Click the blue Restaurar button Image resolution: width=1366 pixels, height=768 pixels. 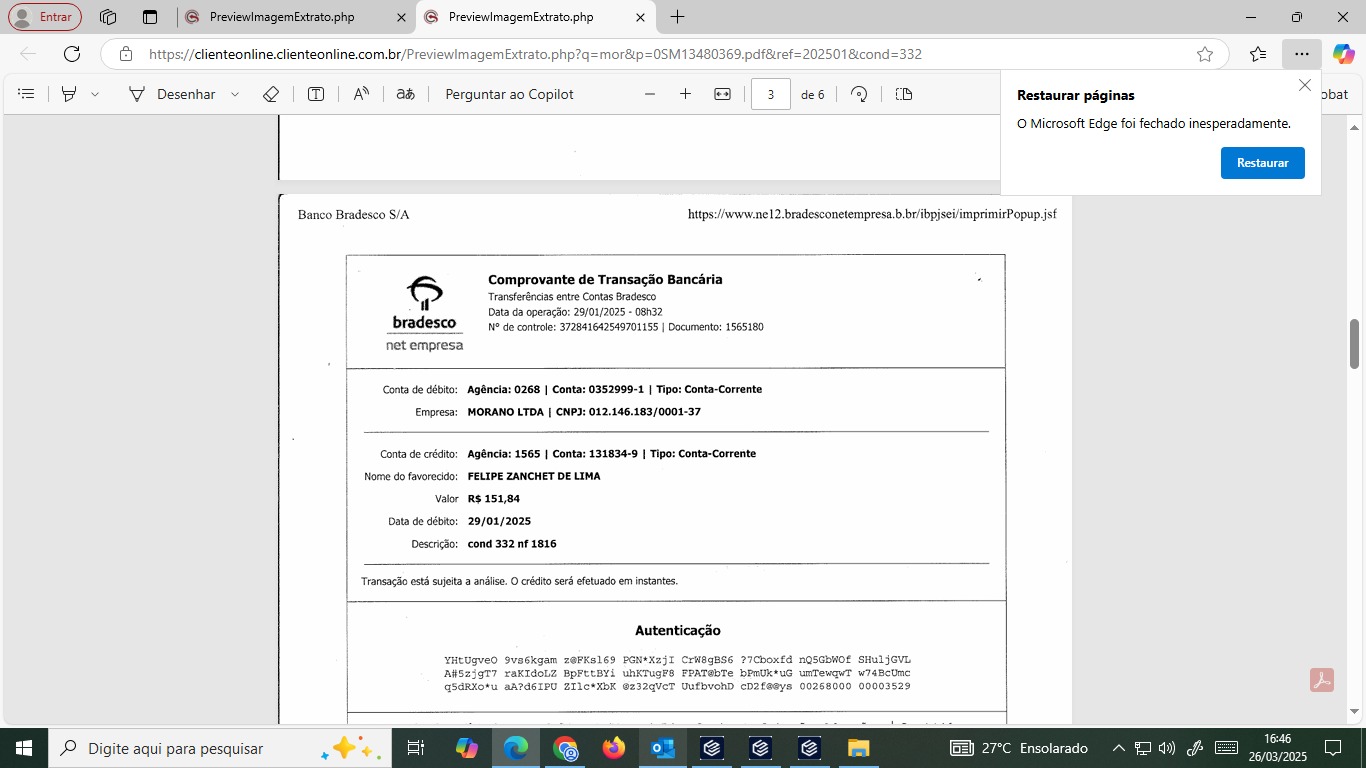(1262, 163)
